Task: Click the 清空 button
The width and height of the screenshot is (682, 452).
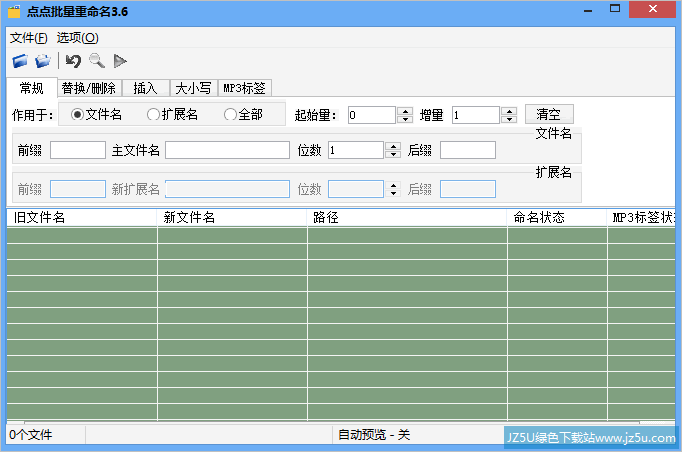Action: pos(549,114)
